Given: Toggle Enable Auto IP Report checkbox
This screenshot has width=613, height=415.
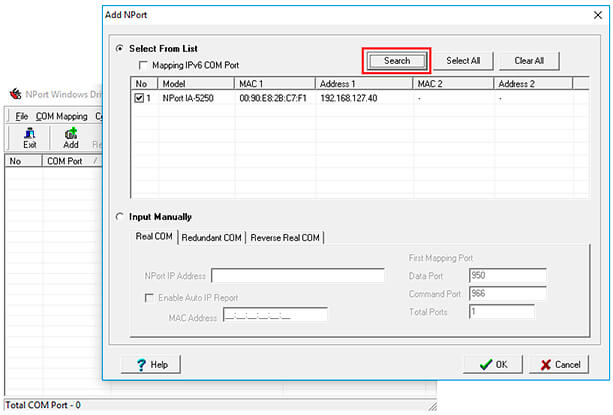Looking at the screenshot, I should pos(149,298).
